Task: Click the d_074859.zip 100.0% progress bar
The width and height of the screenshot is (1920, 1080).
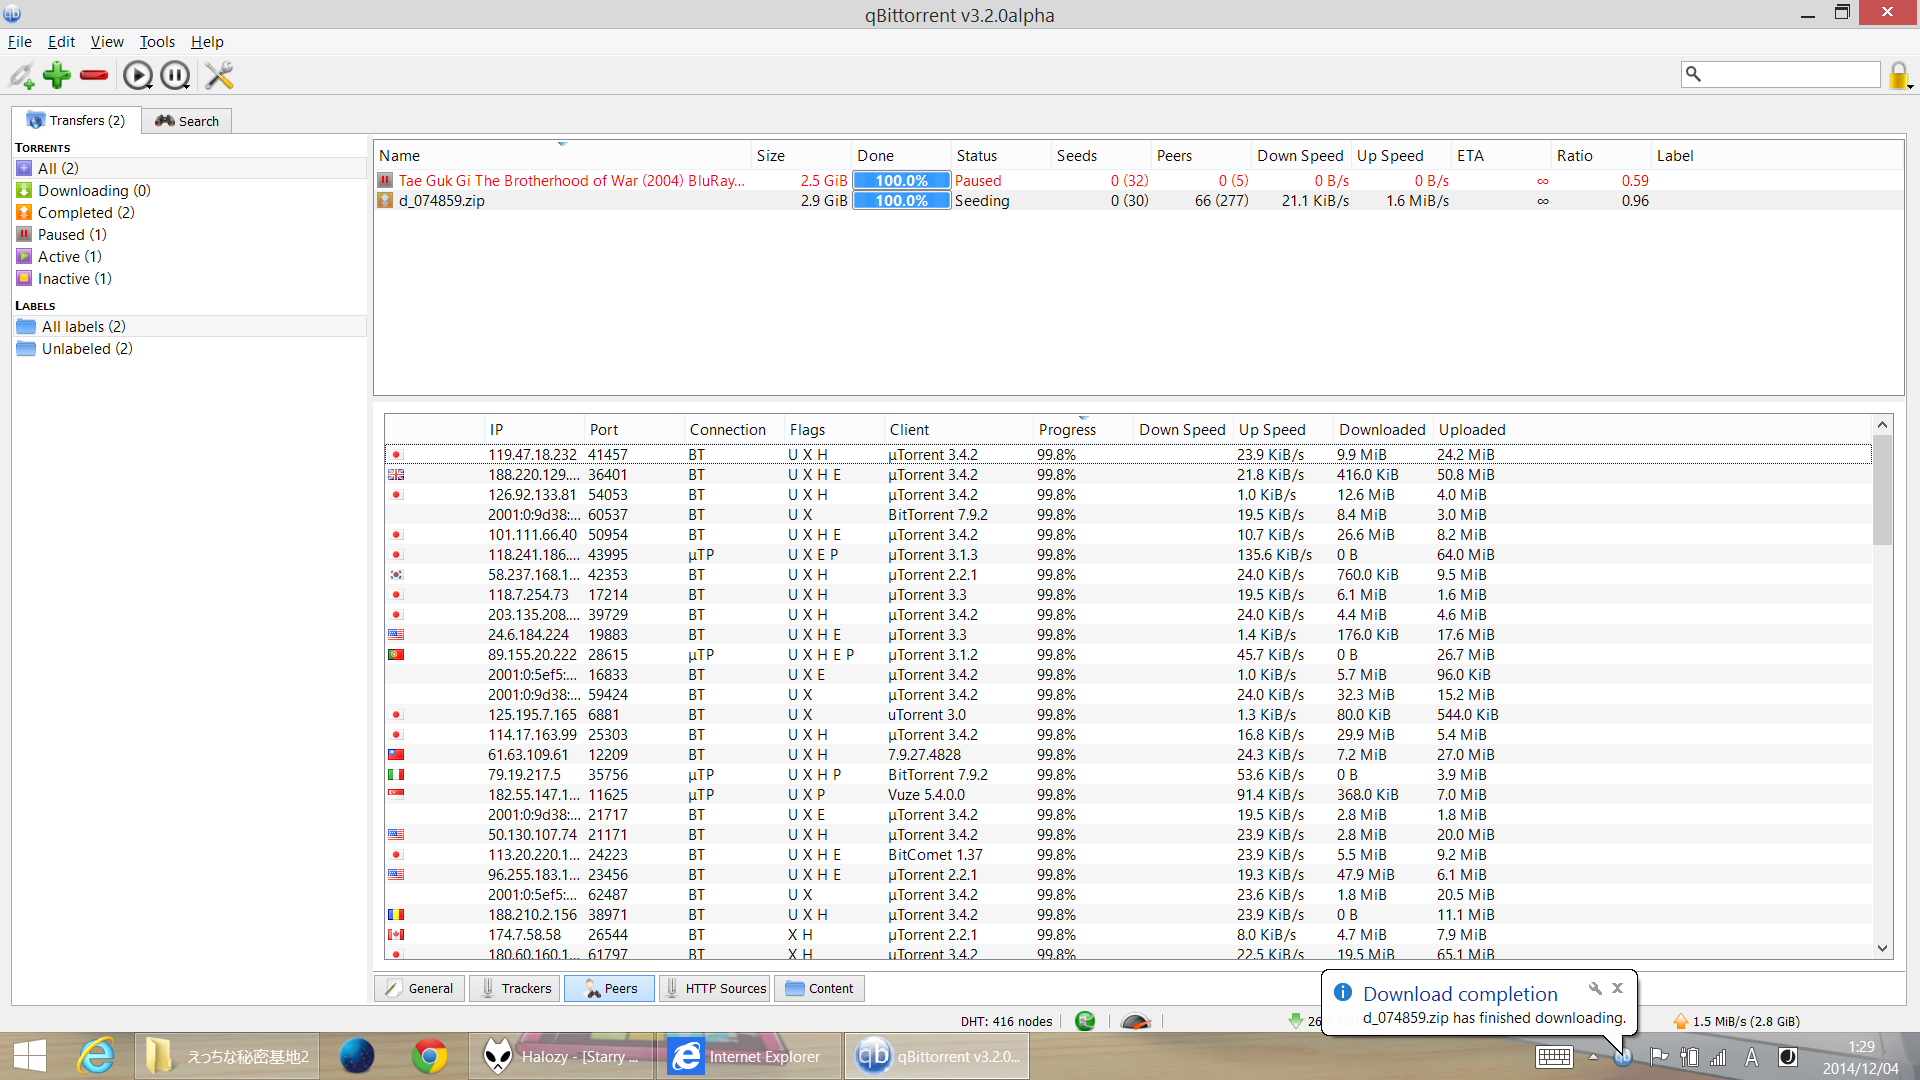Action: pyautogui.click(x=901, y=200)
